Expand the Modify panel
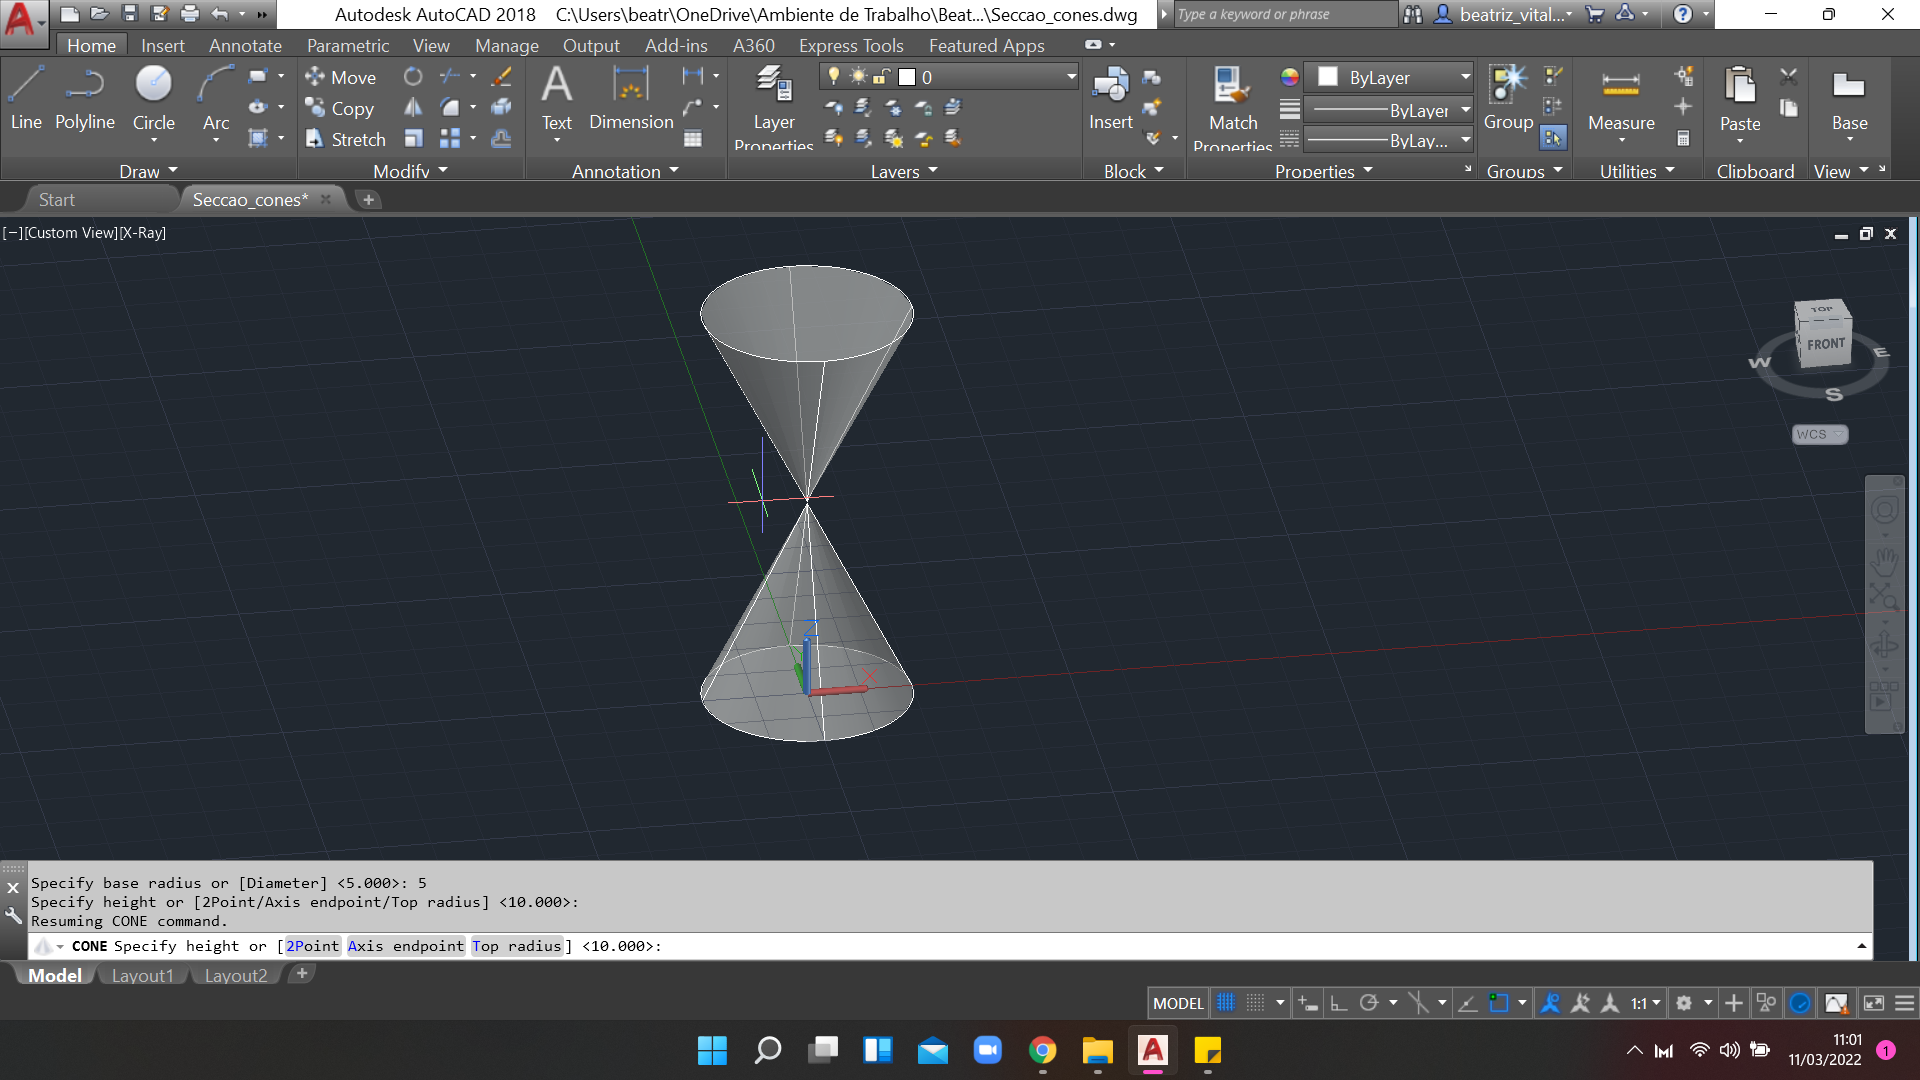Screen dimensions: 1920x1080 click(x=410, y=171)
